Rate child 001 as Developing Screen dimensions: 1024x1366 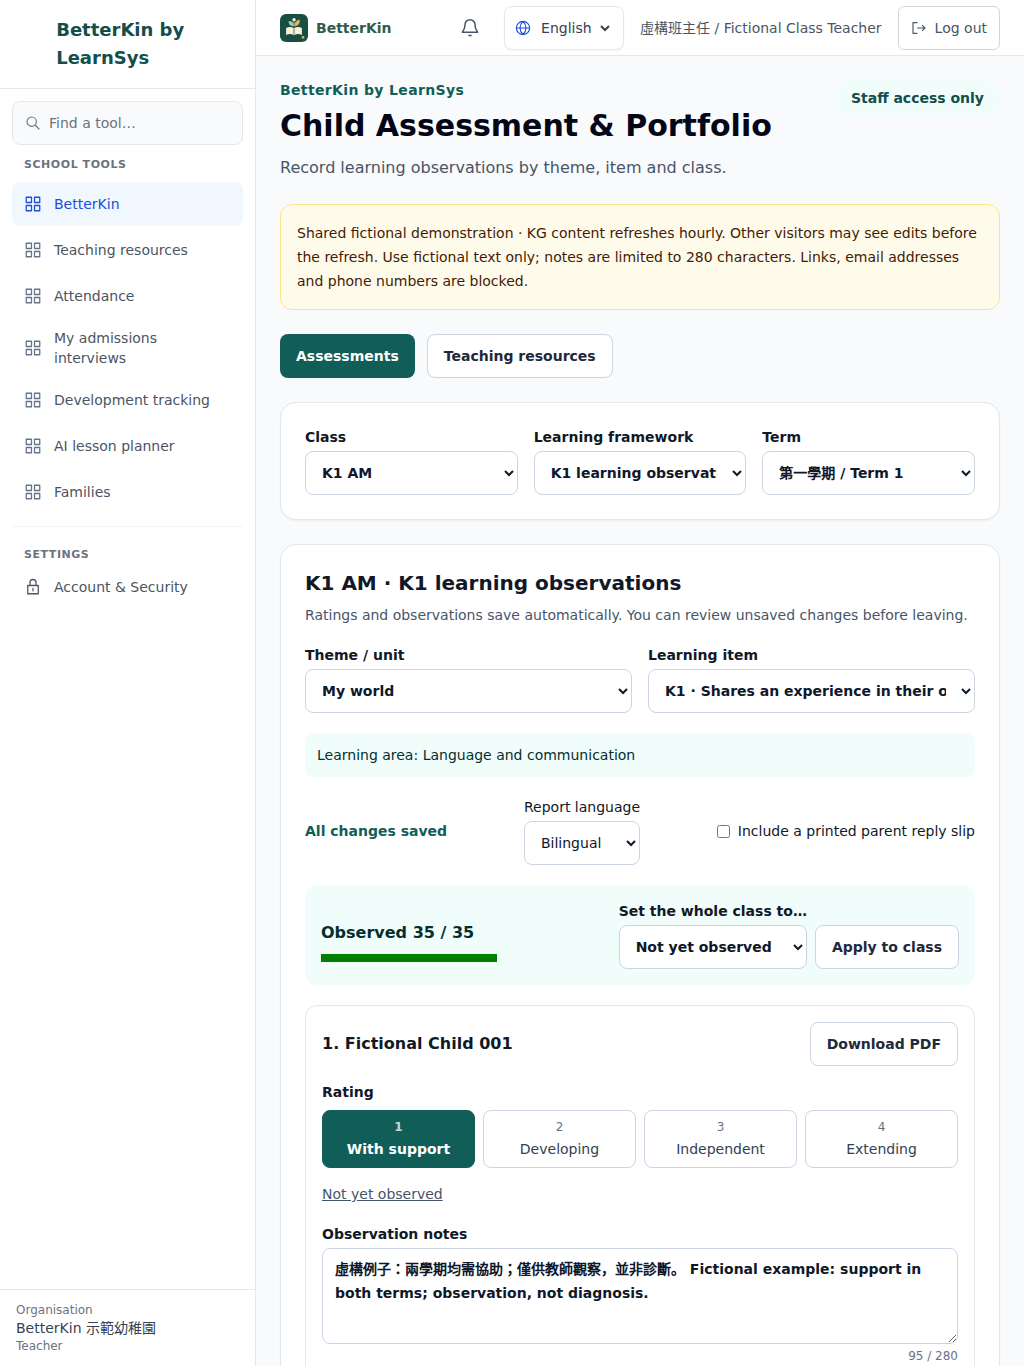click(x=559, y=1139)
